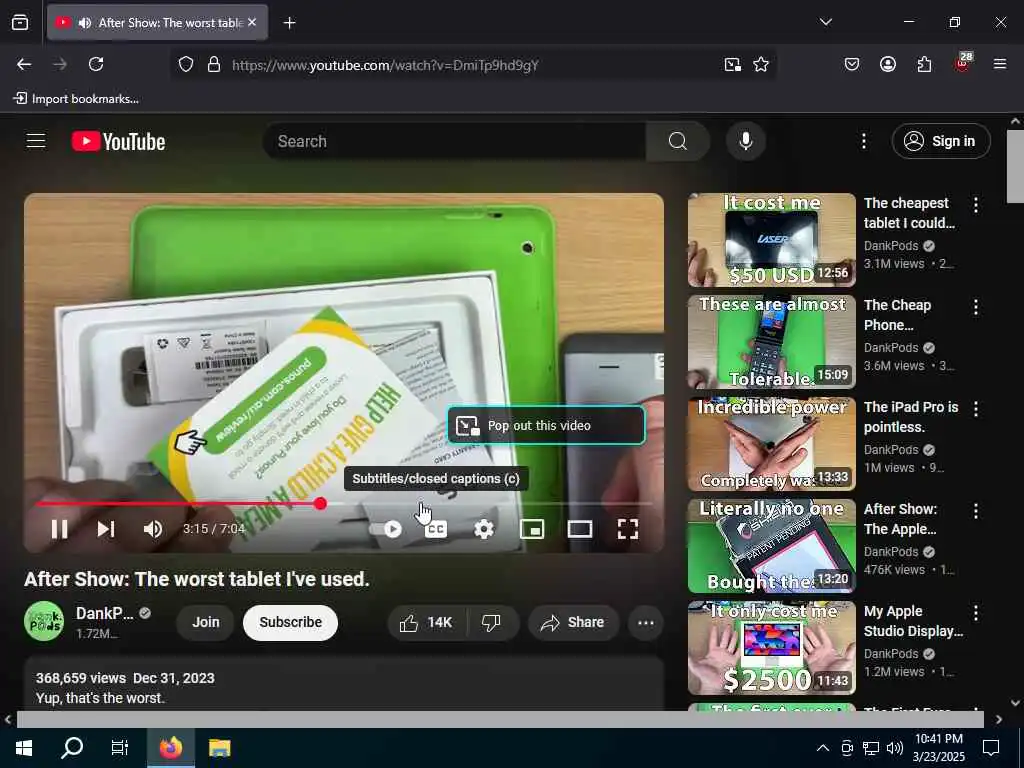Pop out this video button
Image resolution: width=1024 pixels, height=768 pixels.
(x=546, y=425)
